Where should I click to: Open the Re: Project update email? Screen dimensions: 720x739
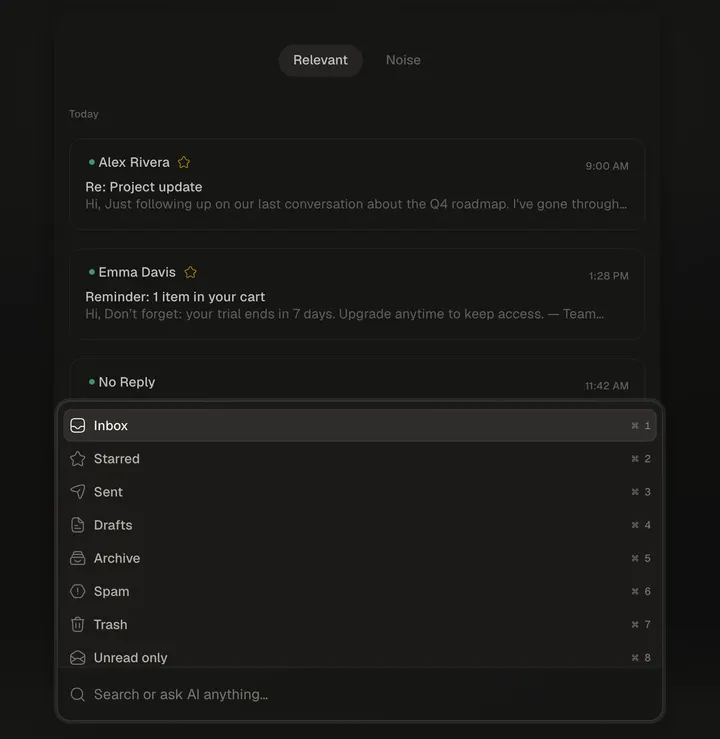pos(357,184)
